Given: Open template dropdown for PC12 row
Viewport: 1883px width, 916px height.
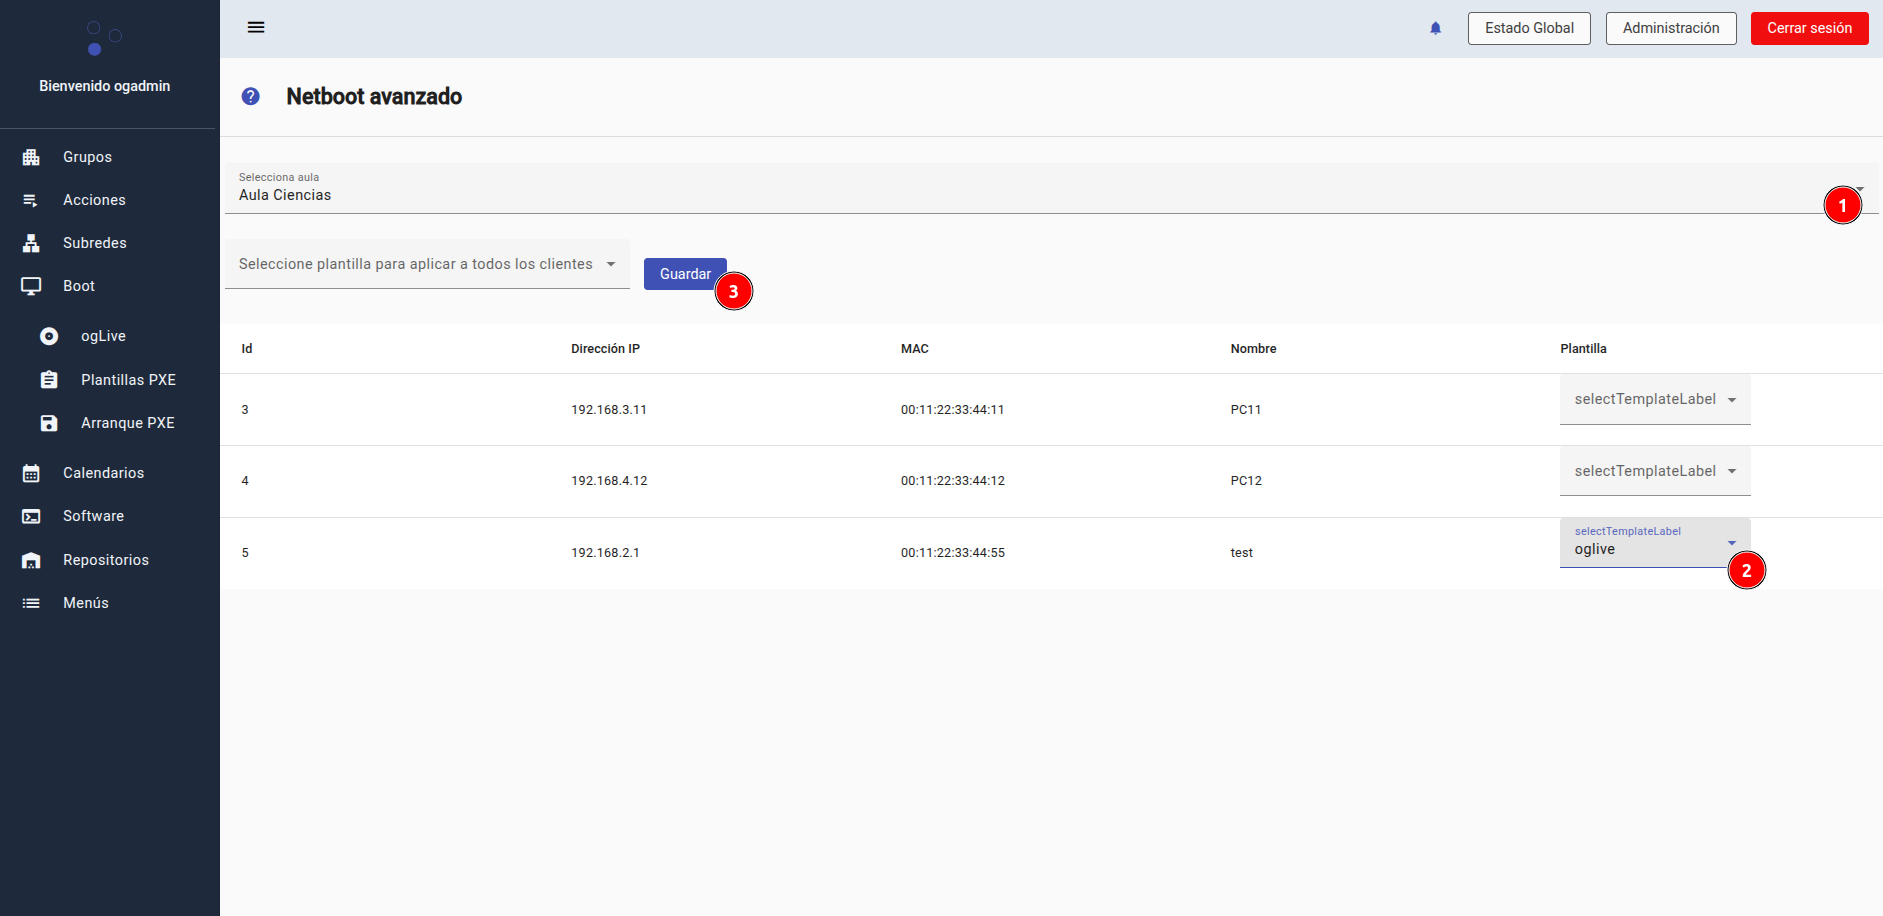Looking at the screenshot, I should pyautogui.click(x=1654, y=471).
